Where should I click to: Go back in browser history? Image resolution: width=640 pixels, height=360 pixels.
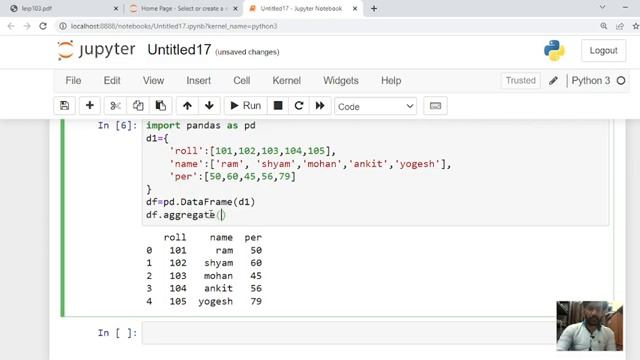click(x=11, y=26)
